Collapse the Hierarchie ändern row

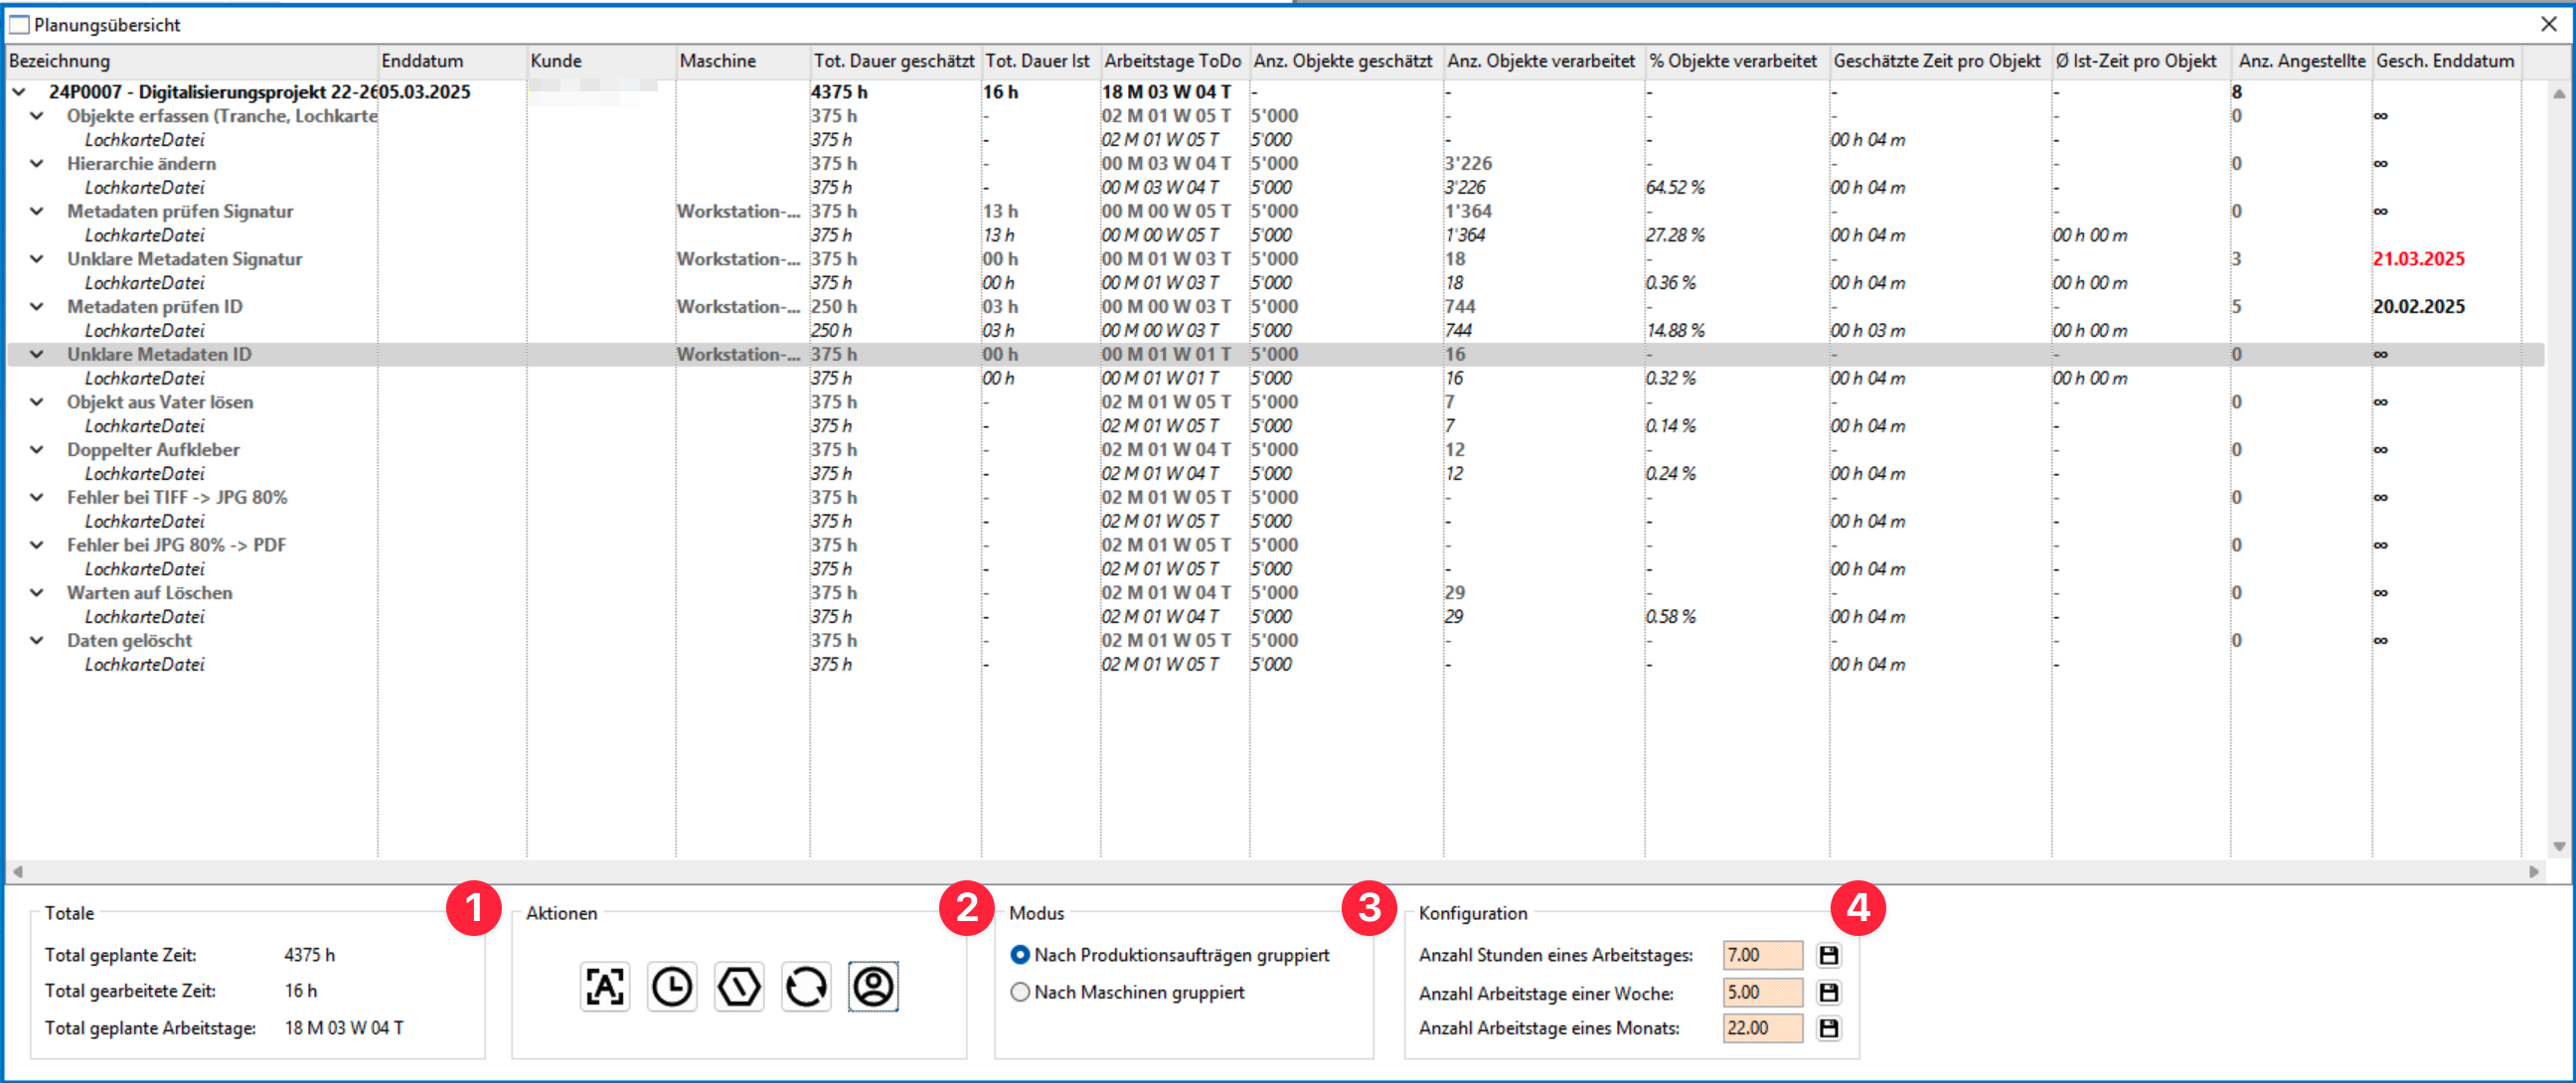[x=37, y=164]
